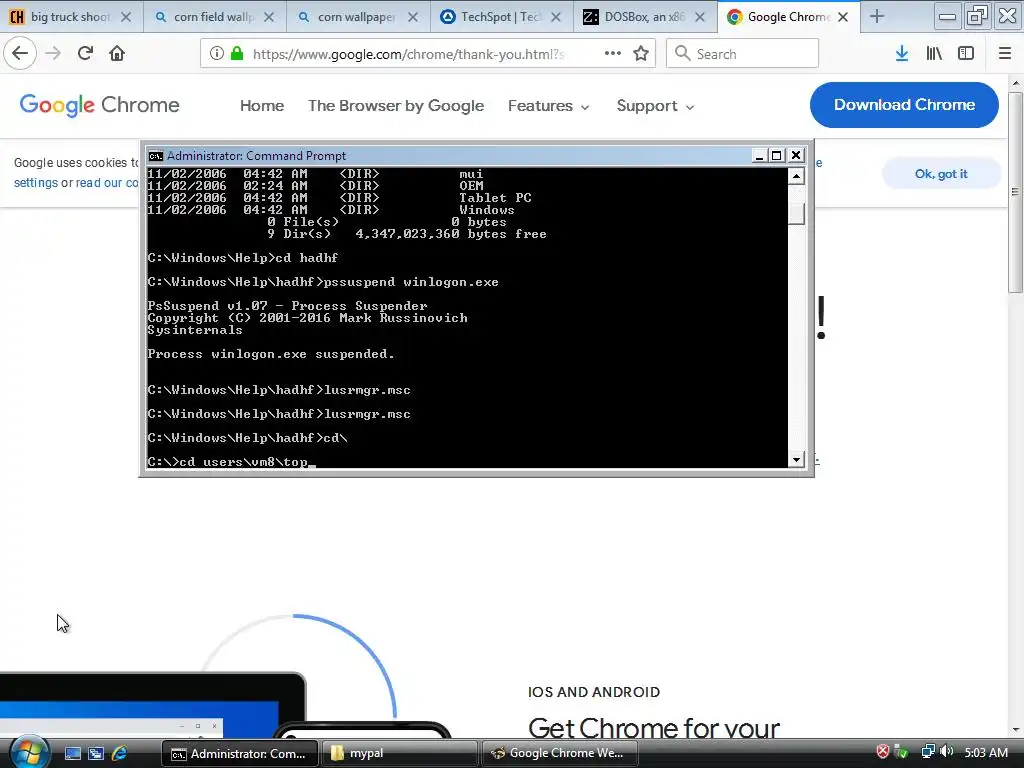Select the Google Chrome tab
Viewport: 1024px width, 768px height.
(x=788, y=17)
